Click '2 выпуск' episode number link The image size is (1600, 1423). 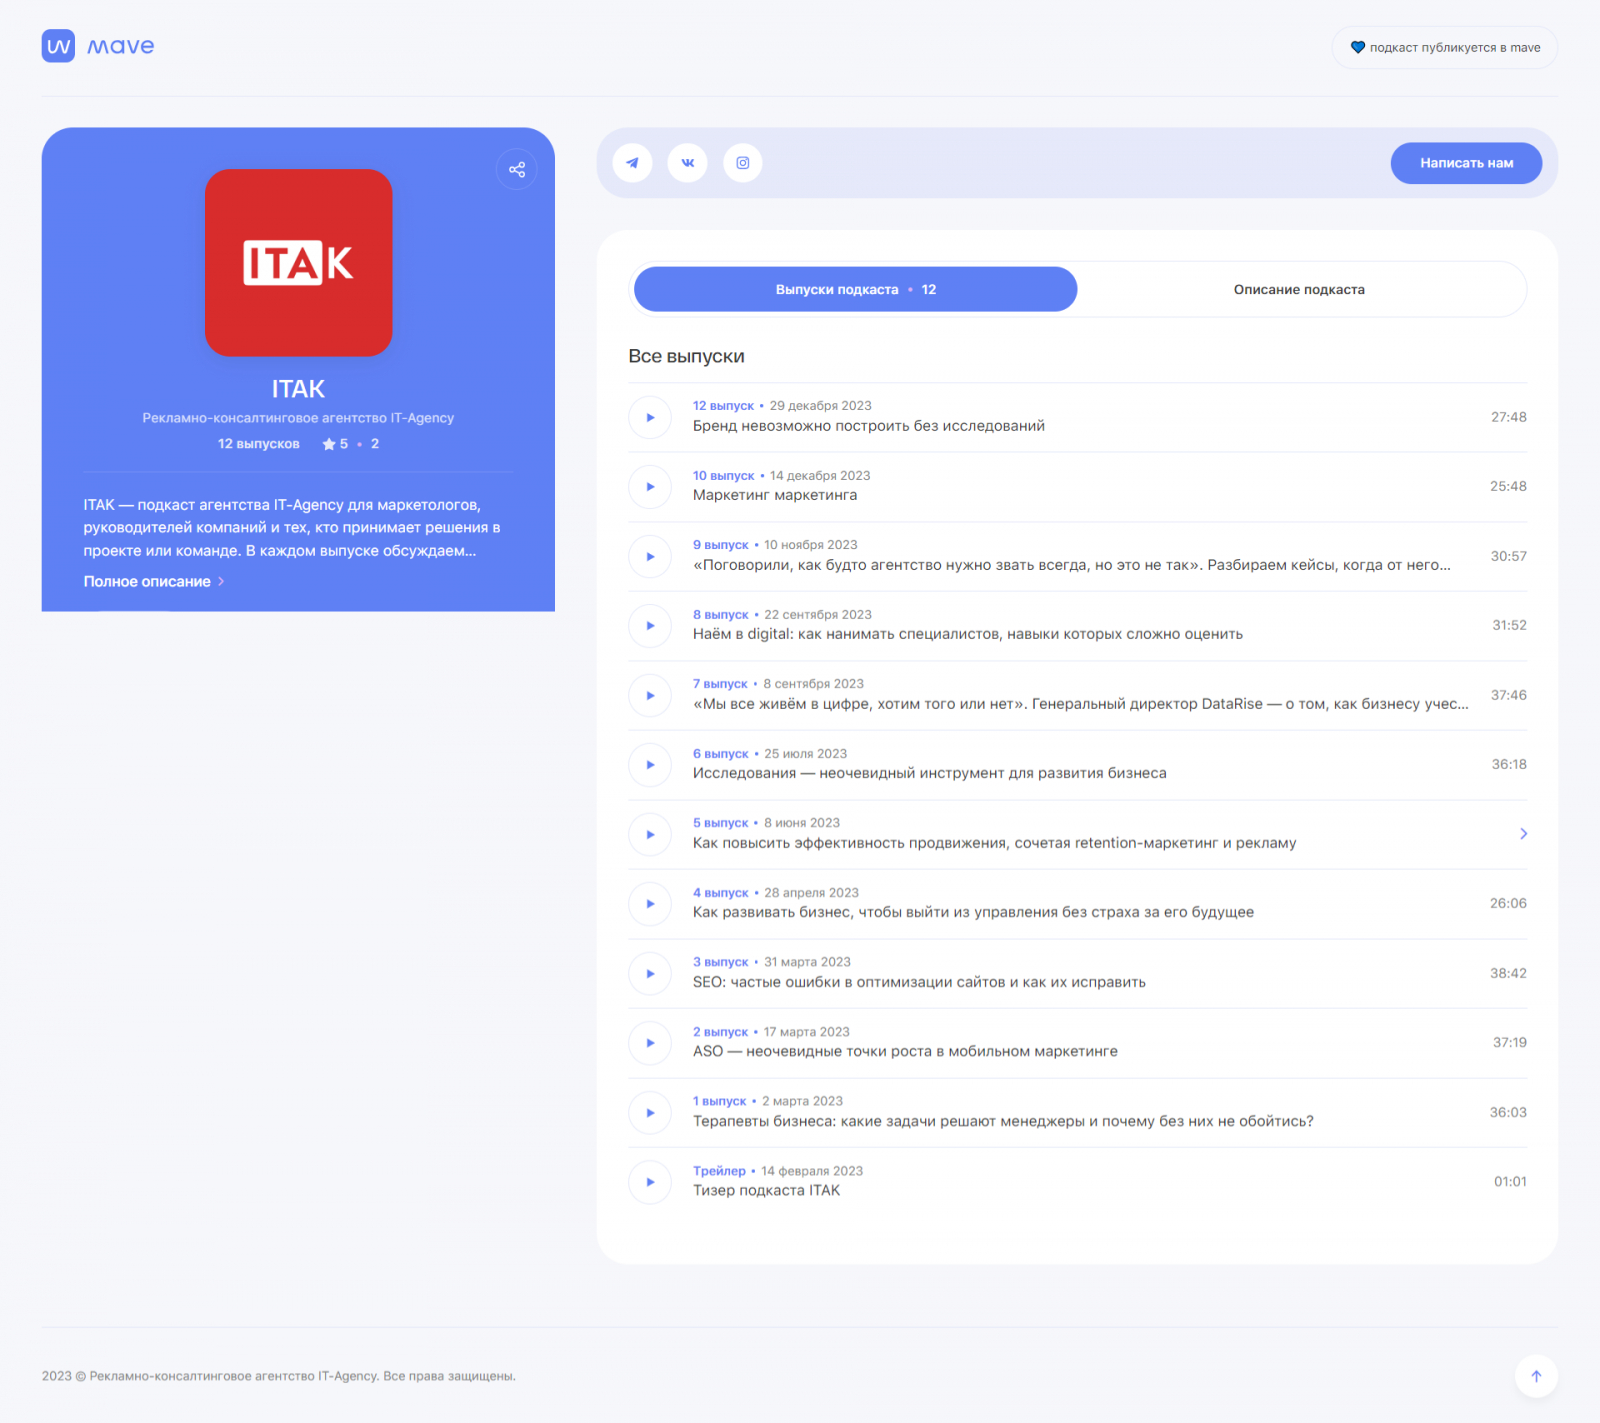coord(720,1032)
